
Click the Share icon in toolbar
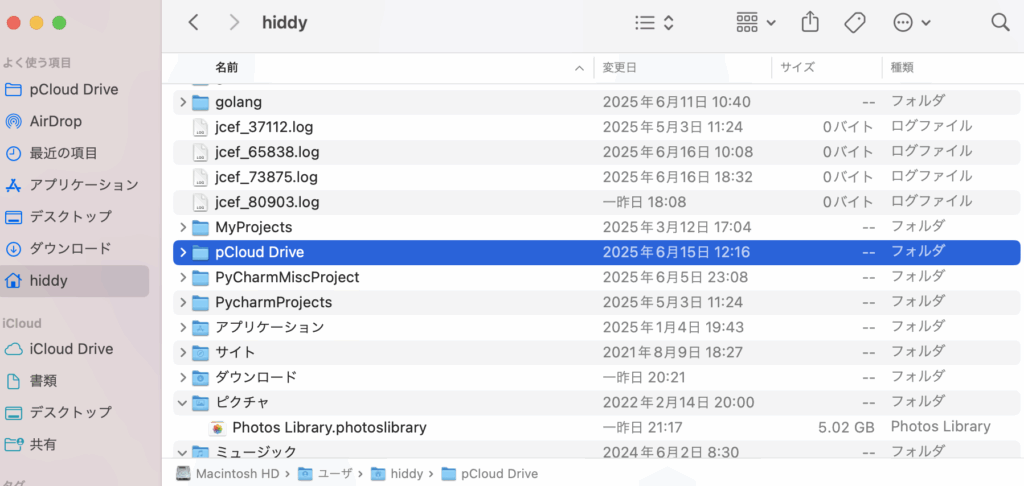click(810, 22)
